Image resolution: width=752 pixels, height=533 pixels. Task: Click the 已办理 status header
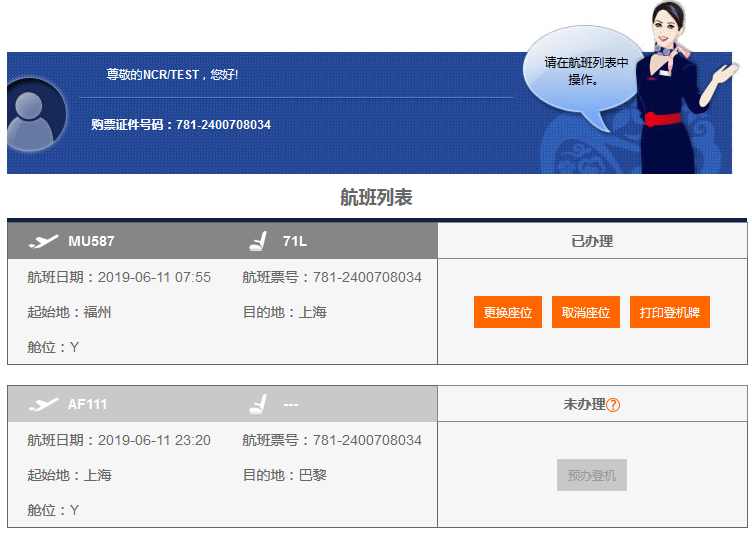tap(592, 241)
